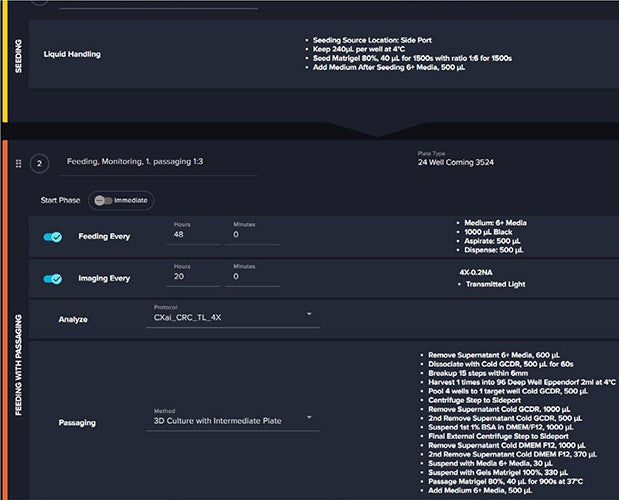619x500 pixels.
Task: Select the Liquid Handling label
Action: (72, 54)
